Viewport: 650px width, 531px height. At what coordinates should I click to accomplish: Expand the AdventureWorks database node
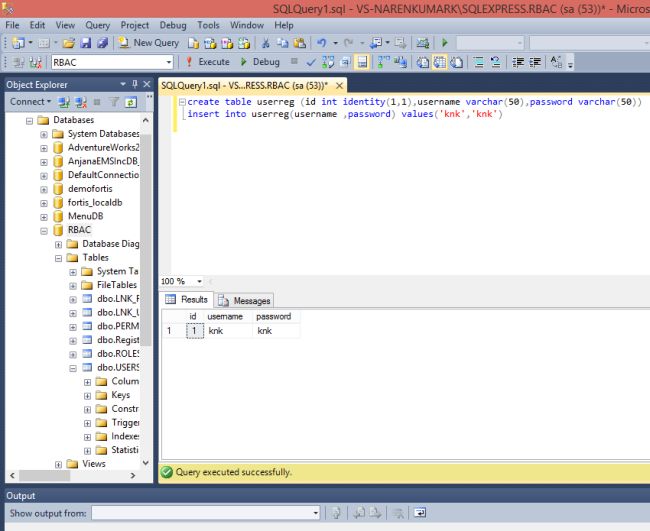point(44,147)
